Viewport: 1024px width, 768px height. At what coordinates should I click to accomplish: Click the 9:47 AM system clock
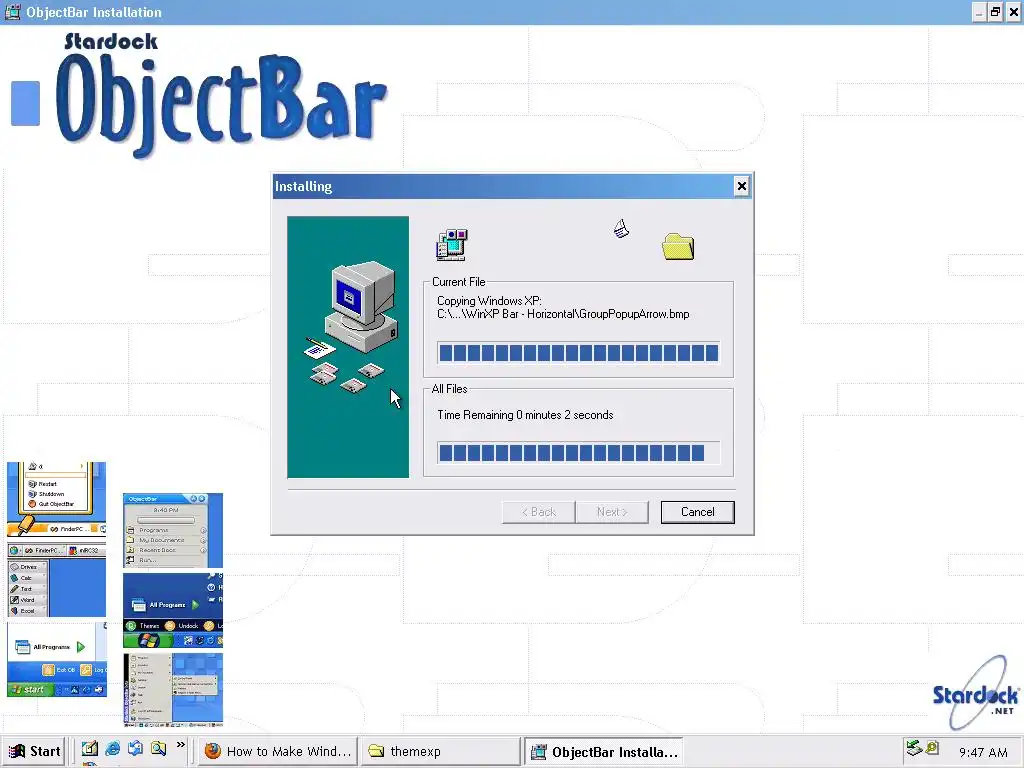983,752
